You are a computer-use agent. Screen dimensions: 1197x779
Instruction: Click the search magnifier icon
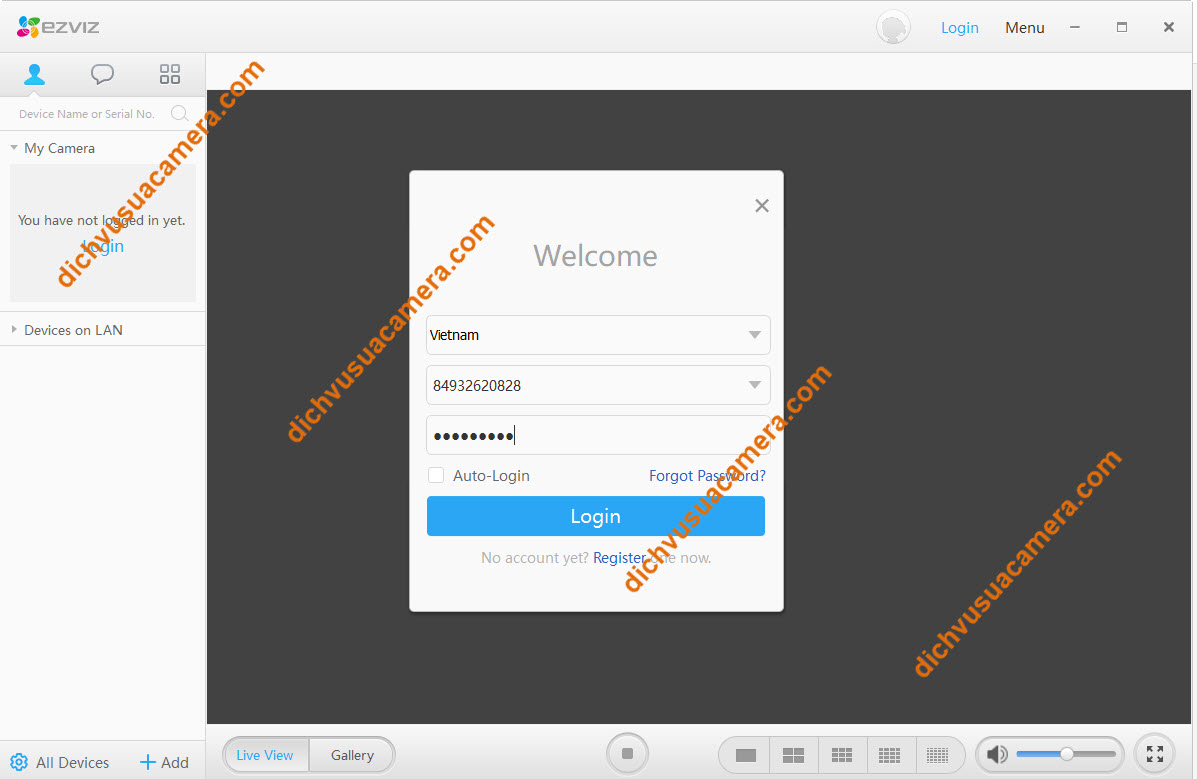tap(179, 113)
